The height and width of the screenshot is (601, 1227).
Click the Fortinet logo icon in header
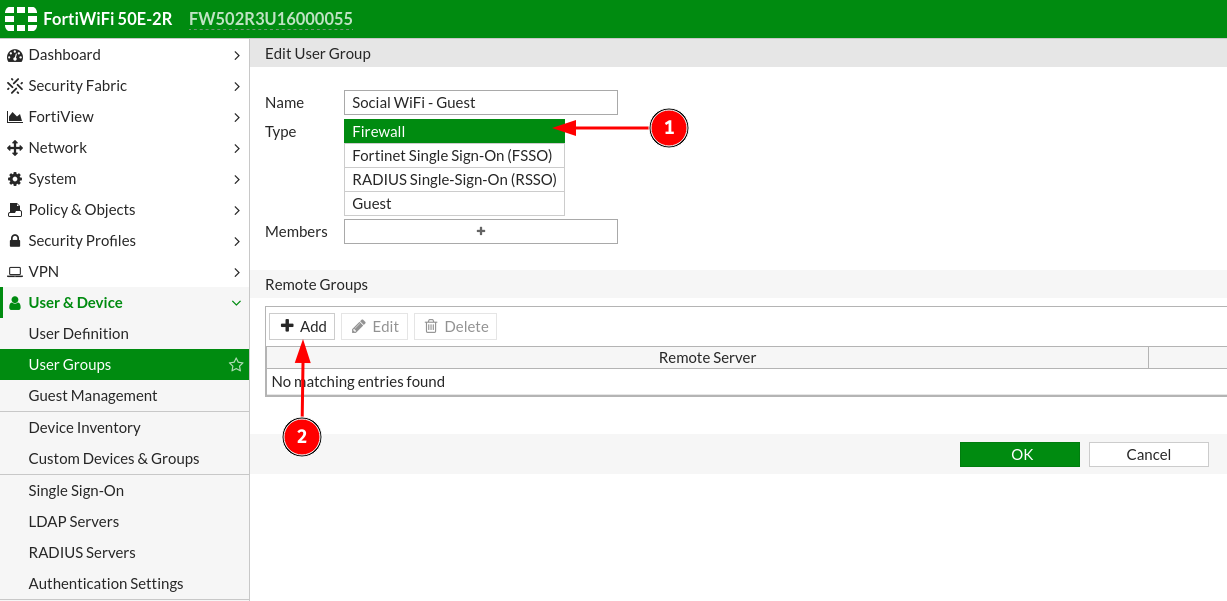click(x=20, y=19)
